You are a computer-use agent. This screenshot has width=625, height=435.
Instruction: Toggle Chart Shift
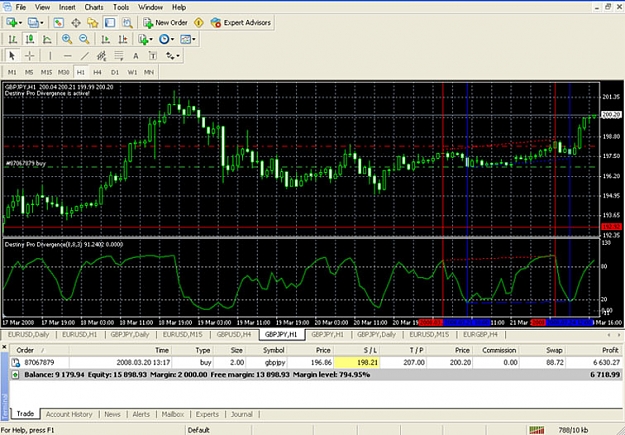click(123, 39)
